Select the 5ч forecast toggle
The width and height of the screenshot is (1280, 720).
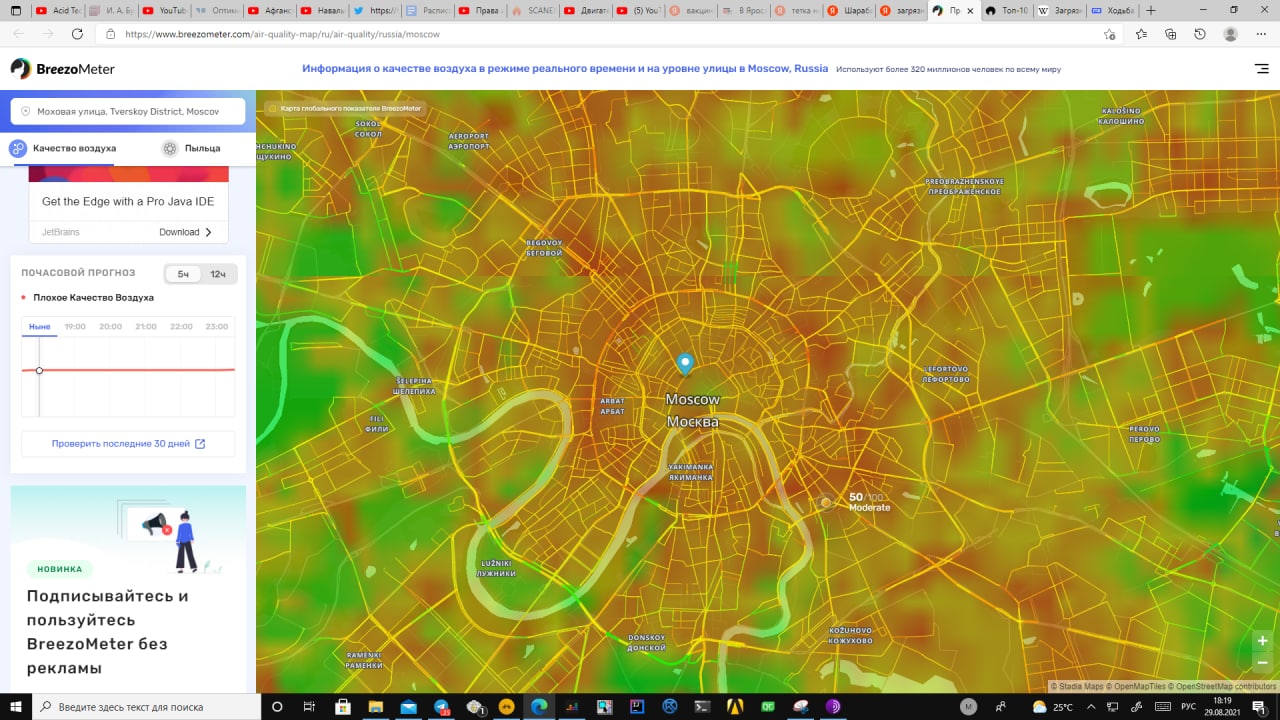pyautogui.click(x=183, y=274)
